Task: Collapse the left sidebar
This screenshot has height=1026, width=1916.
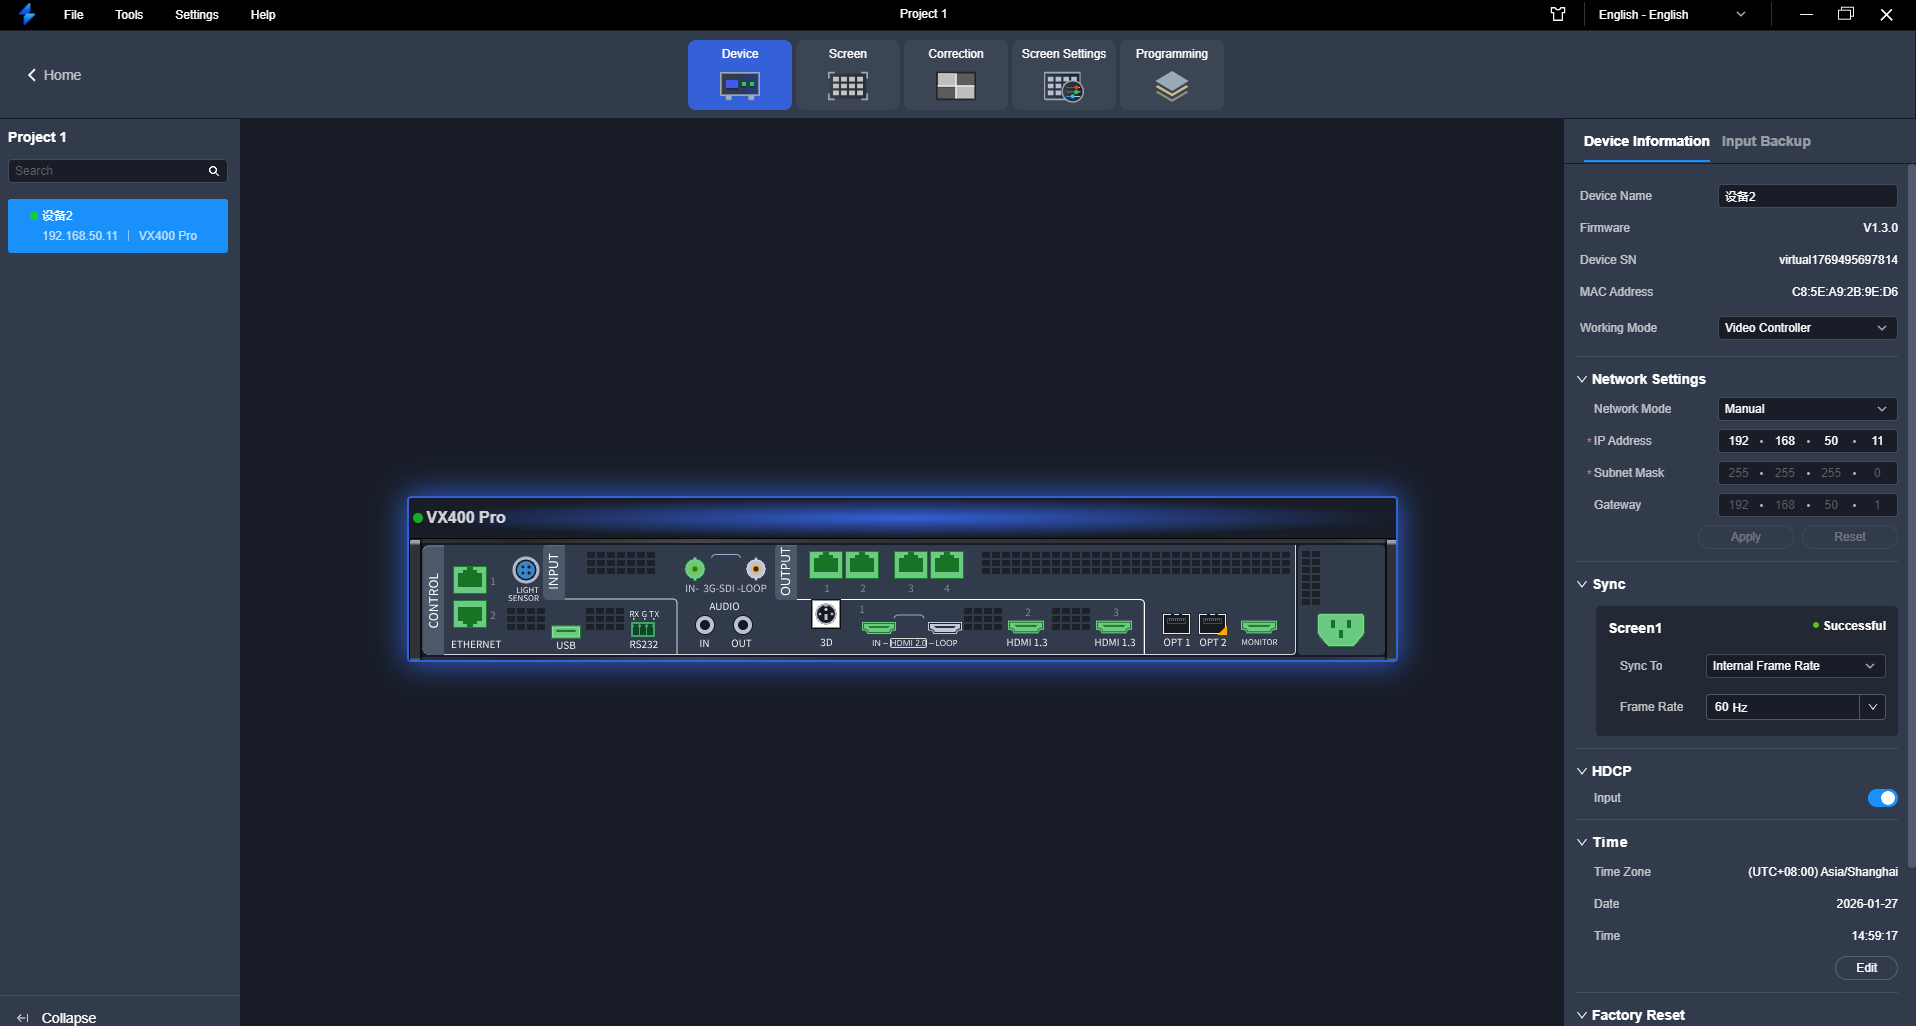Action: 57,1017
